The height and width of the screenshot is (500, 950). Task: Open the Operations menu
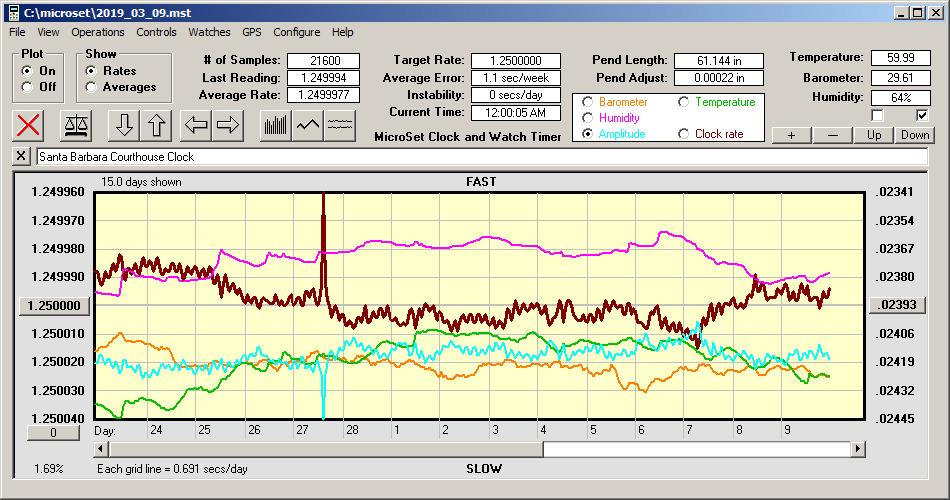coord(98,32)
